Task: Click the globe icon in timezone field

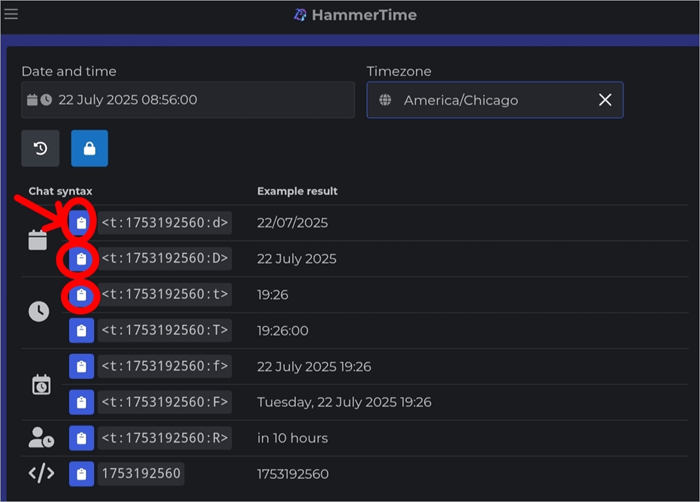Action: (385, 100)
